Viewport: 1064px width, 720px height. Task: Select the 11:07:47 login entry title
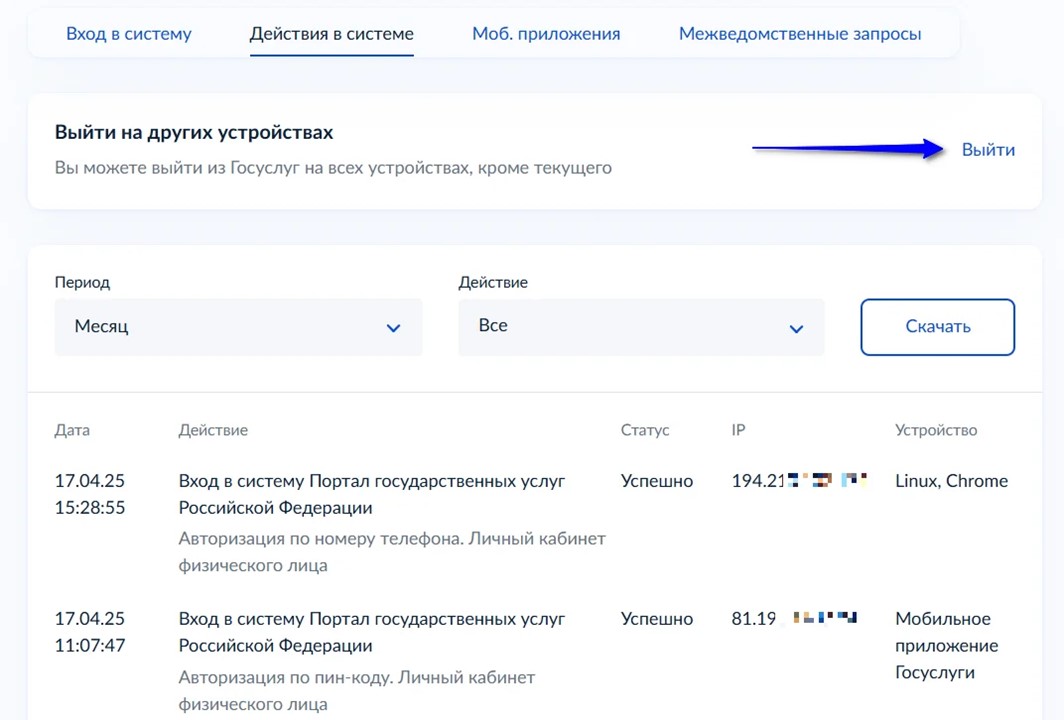(372, 632)
